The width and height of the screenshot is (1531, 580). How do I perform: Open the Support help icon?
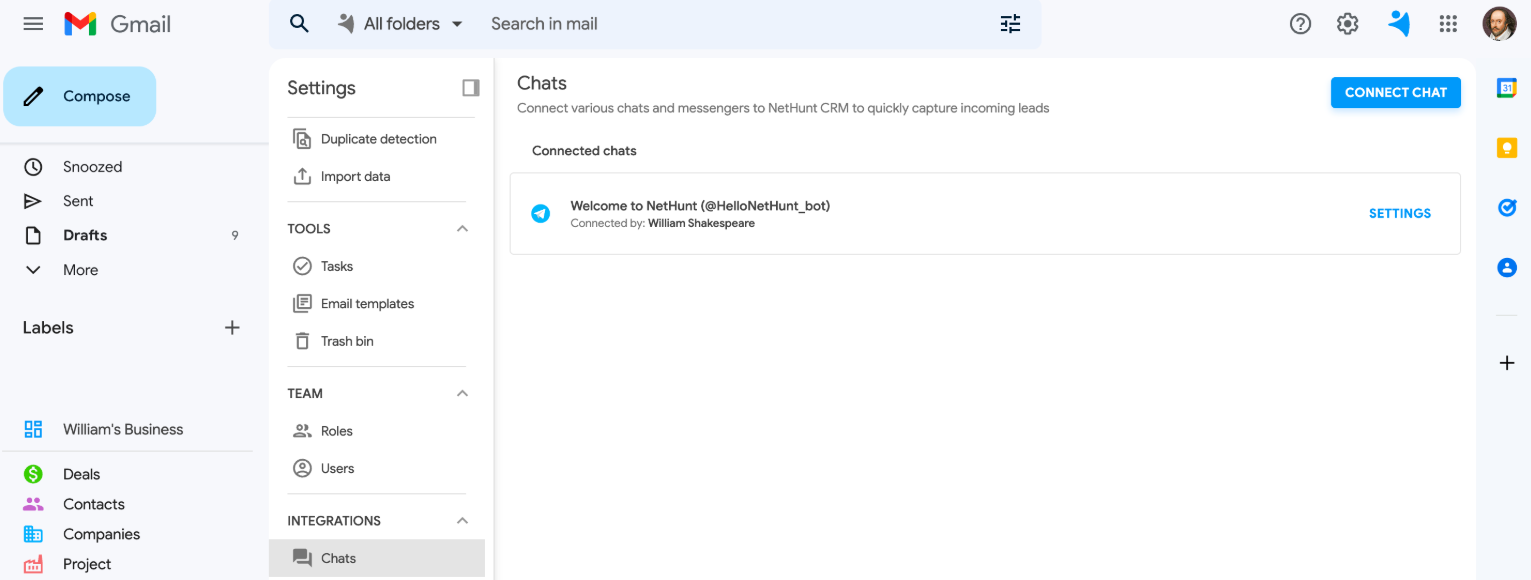1300,23
